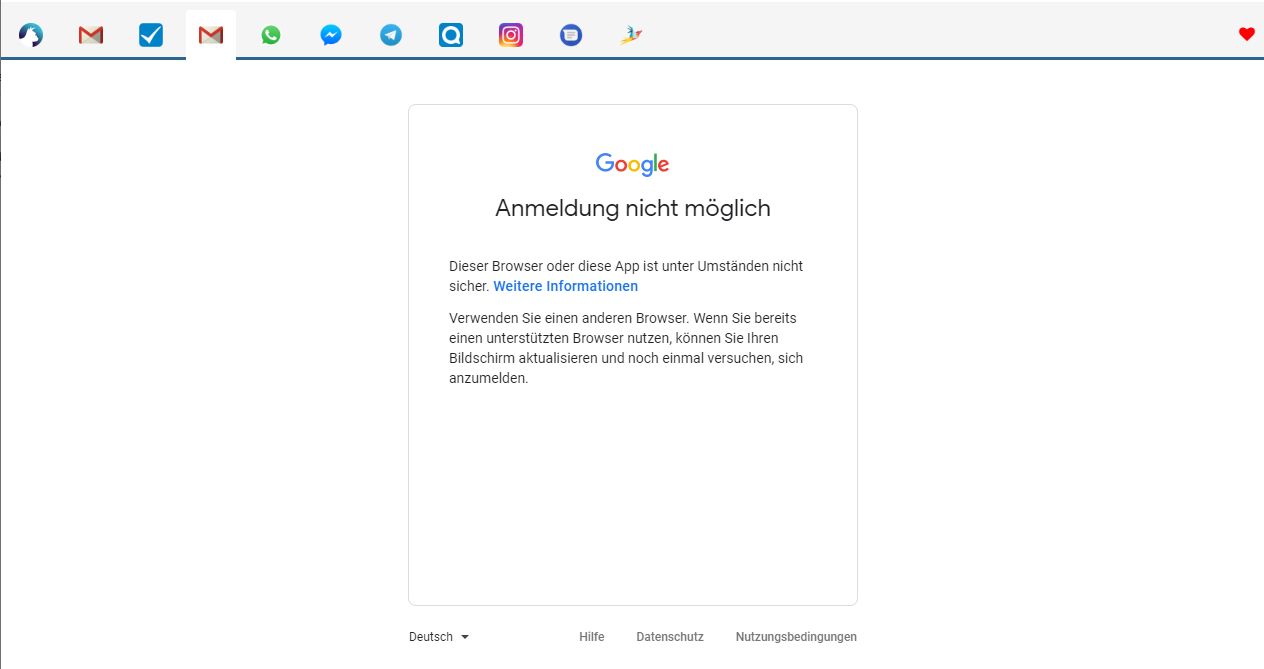Open the WhatsApp tab
The width and height of the screenshot is (1264, 669).
(271, 35)
